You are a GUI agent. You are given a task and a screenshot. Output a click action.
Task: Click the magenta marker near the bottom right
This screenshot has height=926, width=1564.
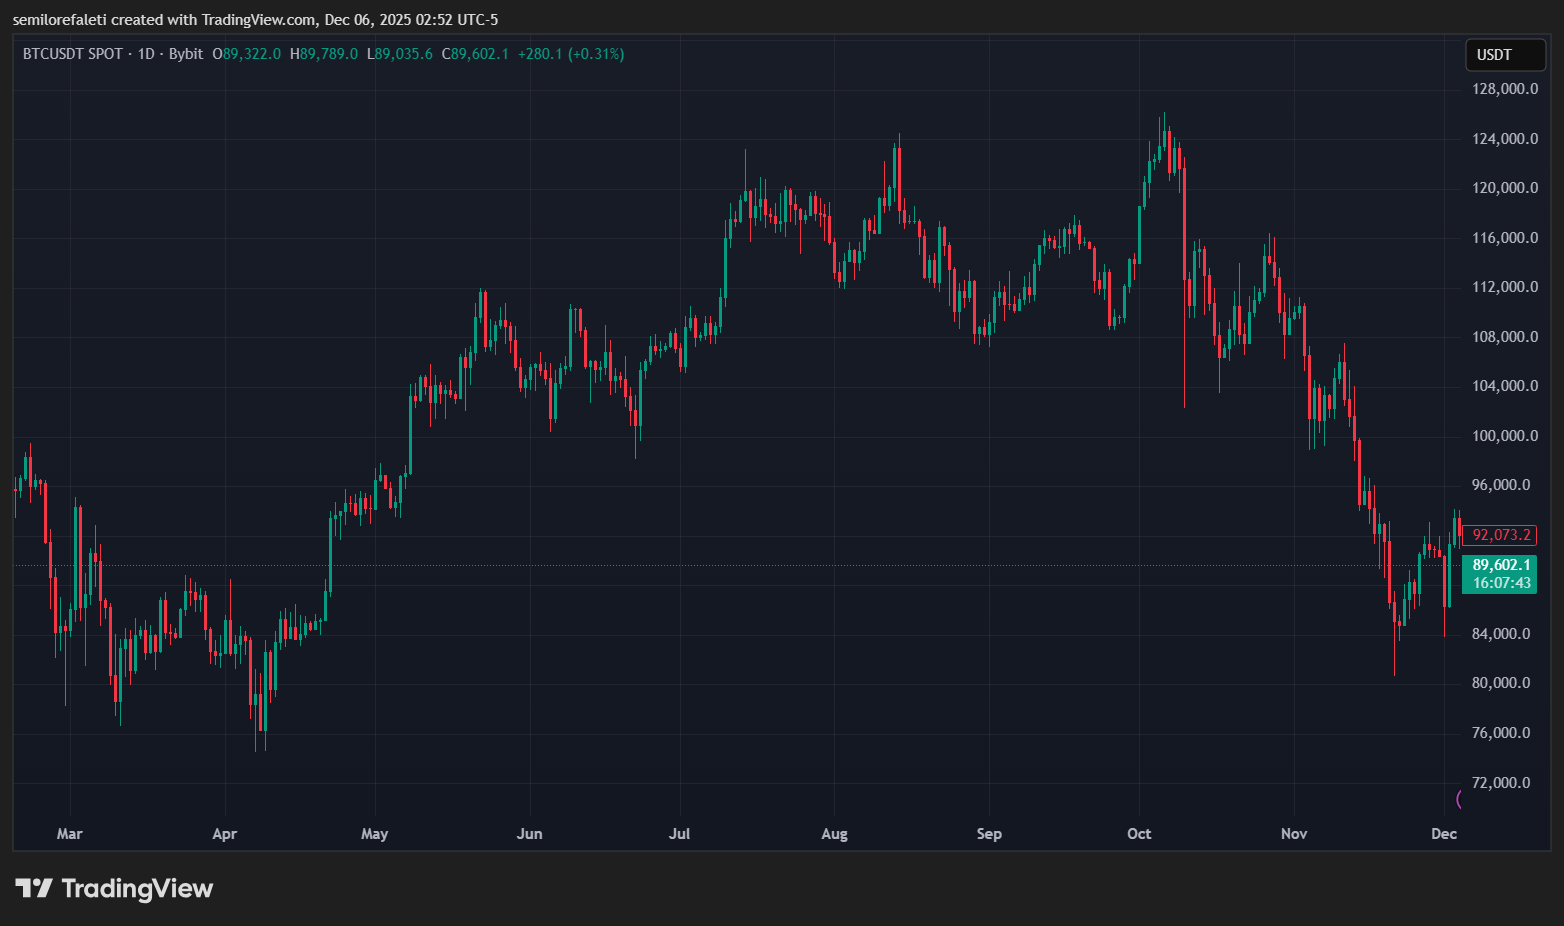coord(1459,799)
